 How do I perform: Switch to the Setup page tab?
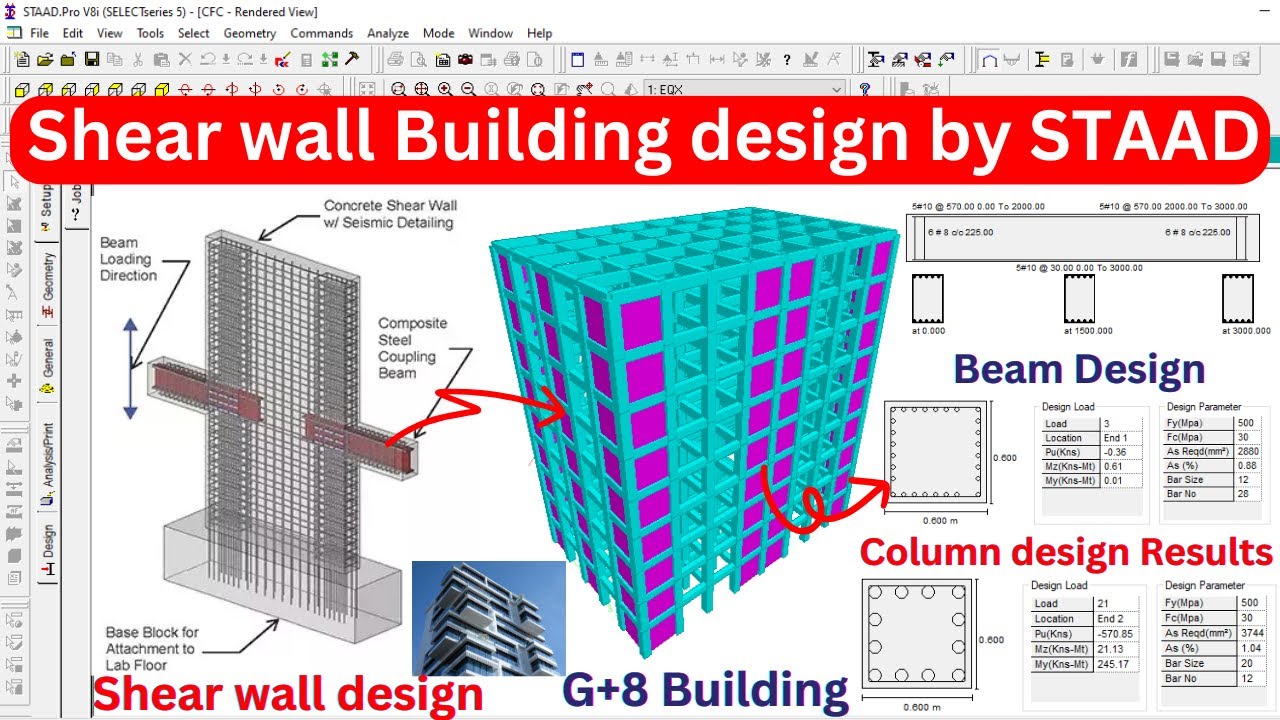point(47,210)
